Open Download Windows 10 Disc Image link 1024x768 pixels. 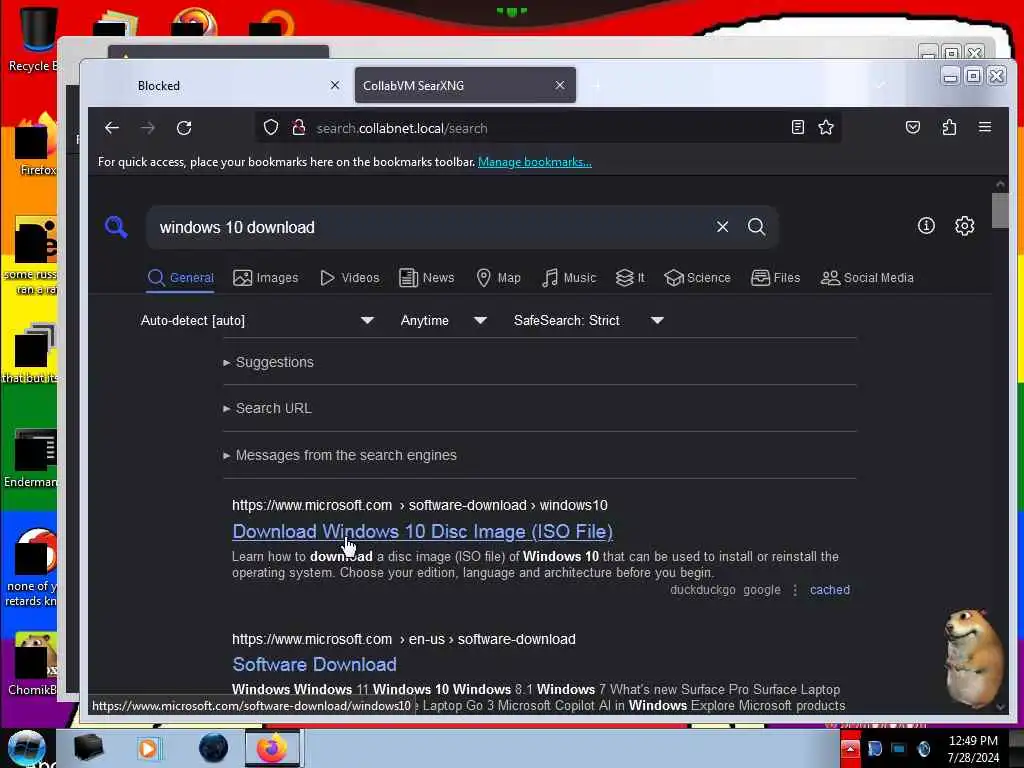[423, 532]
